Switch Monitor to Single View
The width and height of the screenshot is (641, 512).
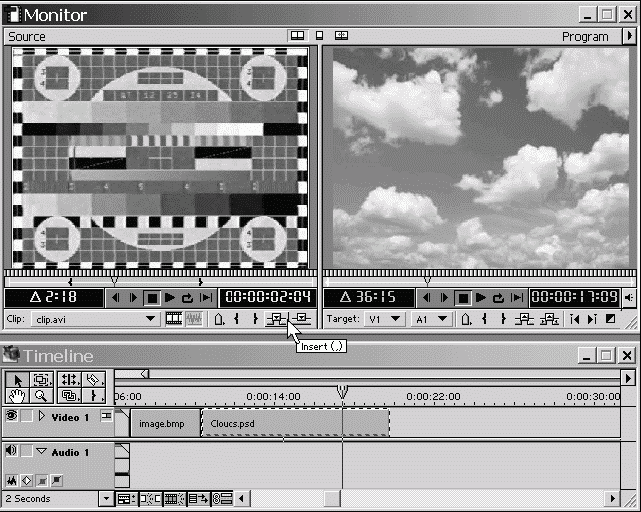click(319, 36)
